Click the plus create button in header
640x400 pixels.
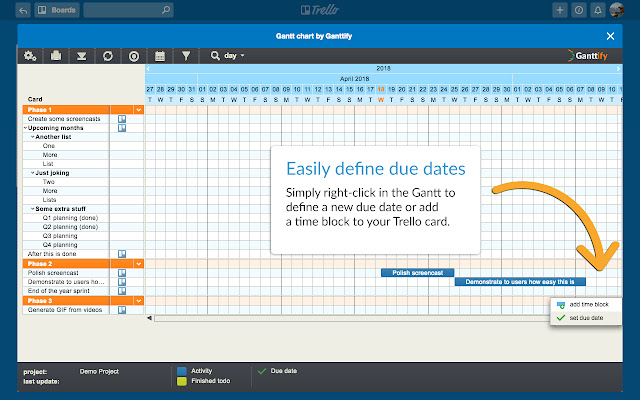560,10
